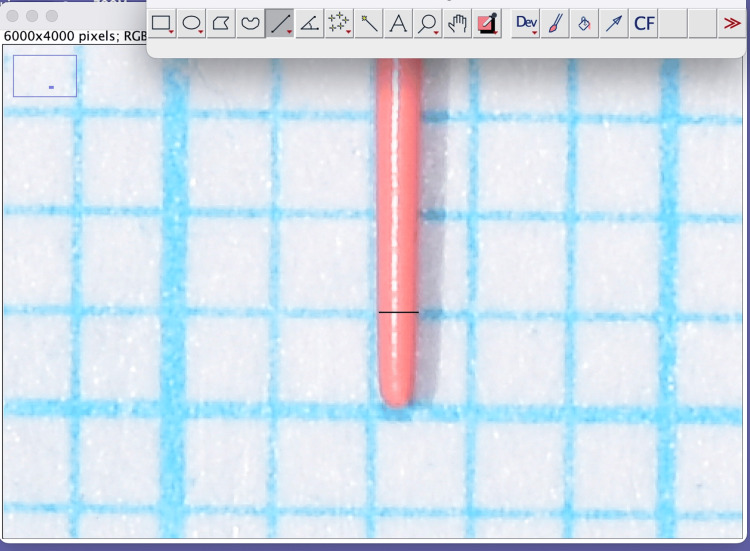Select the Hand scrolling tool
Viewport: 750px width, 551px height.
457,23
